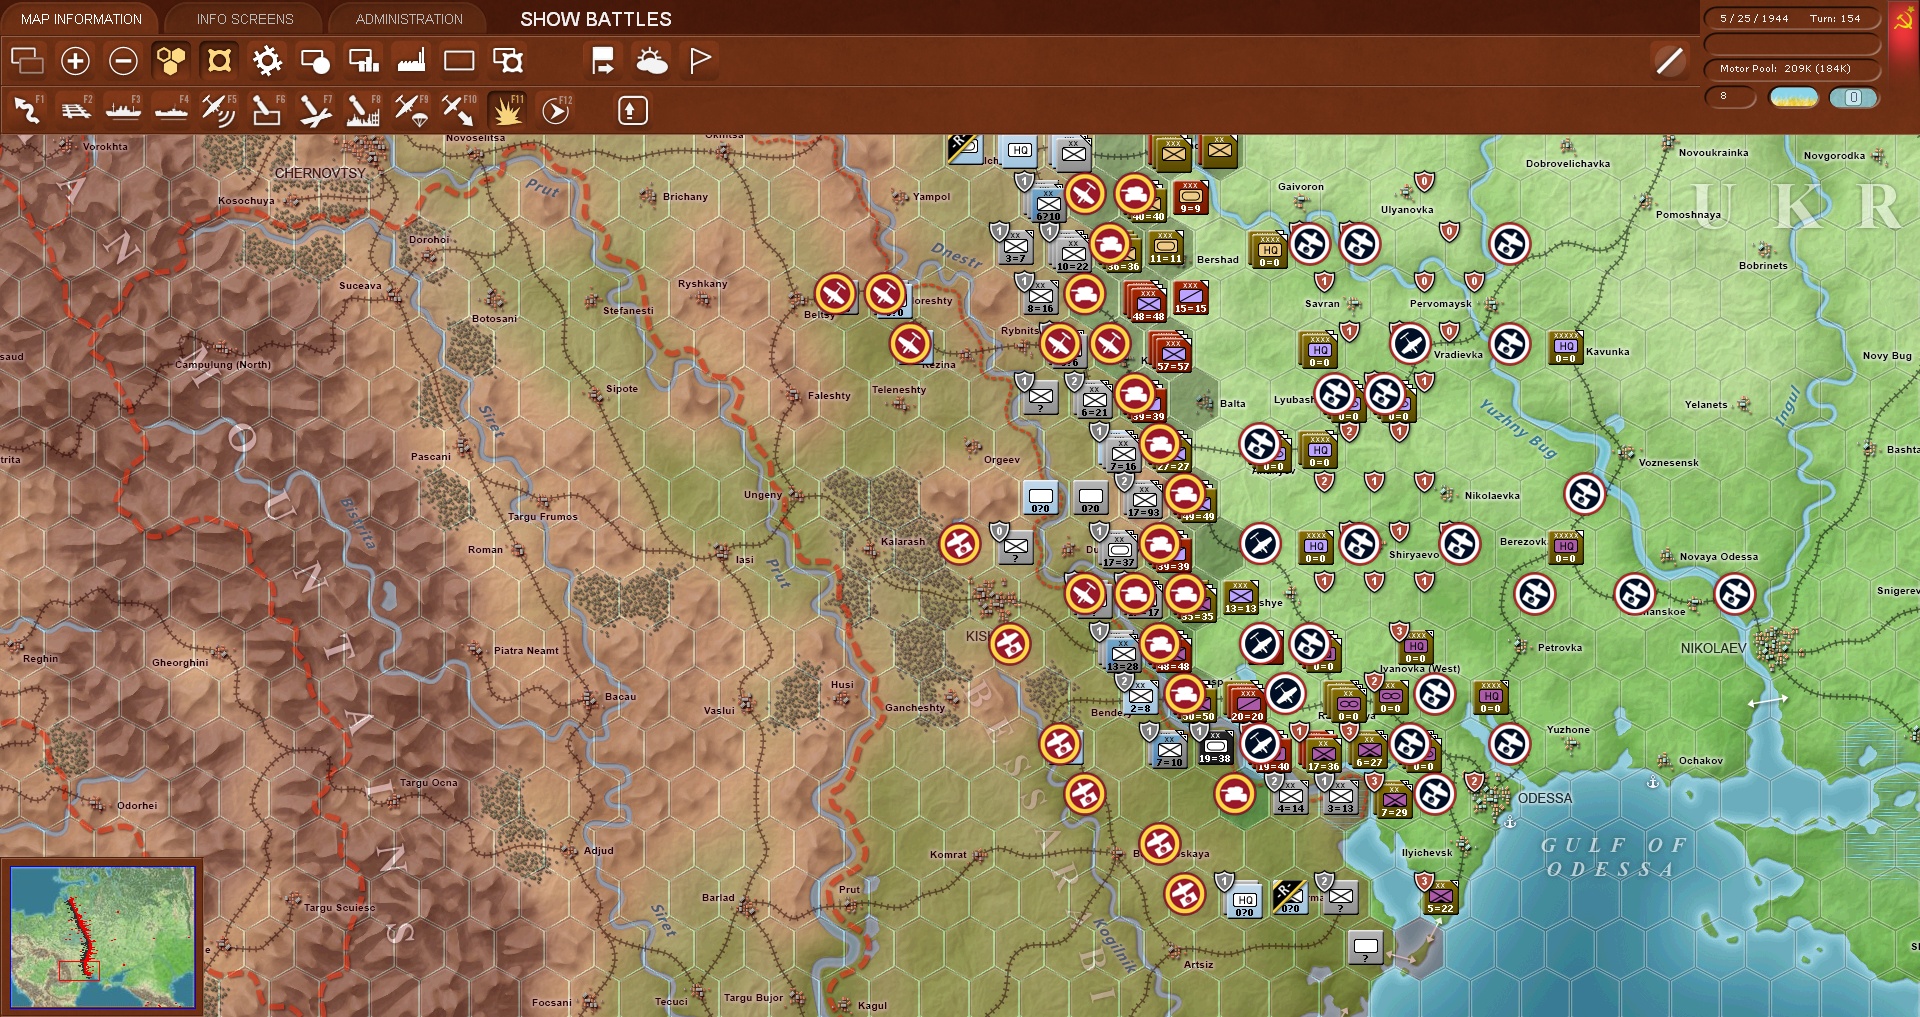
Task: Select the F4 amphibious transport icon
Action: (171, 110)
